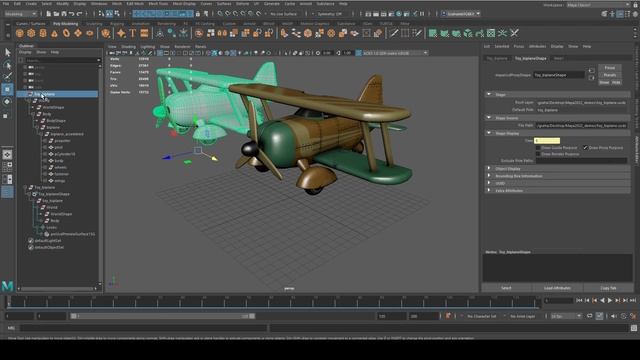Expand the Object Display section
This screenshot has width=640, height=360.
pos(489,169)
